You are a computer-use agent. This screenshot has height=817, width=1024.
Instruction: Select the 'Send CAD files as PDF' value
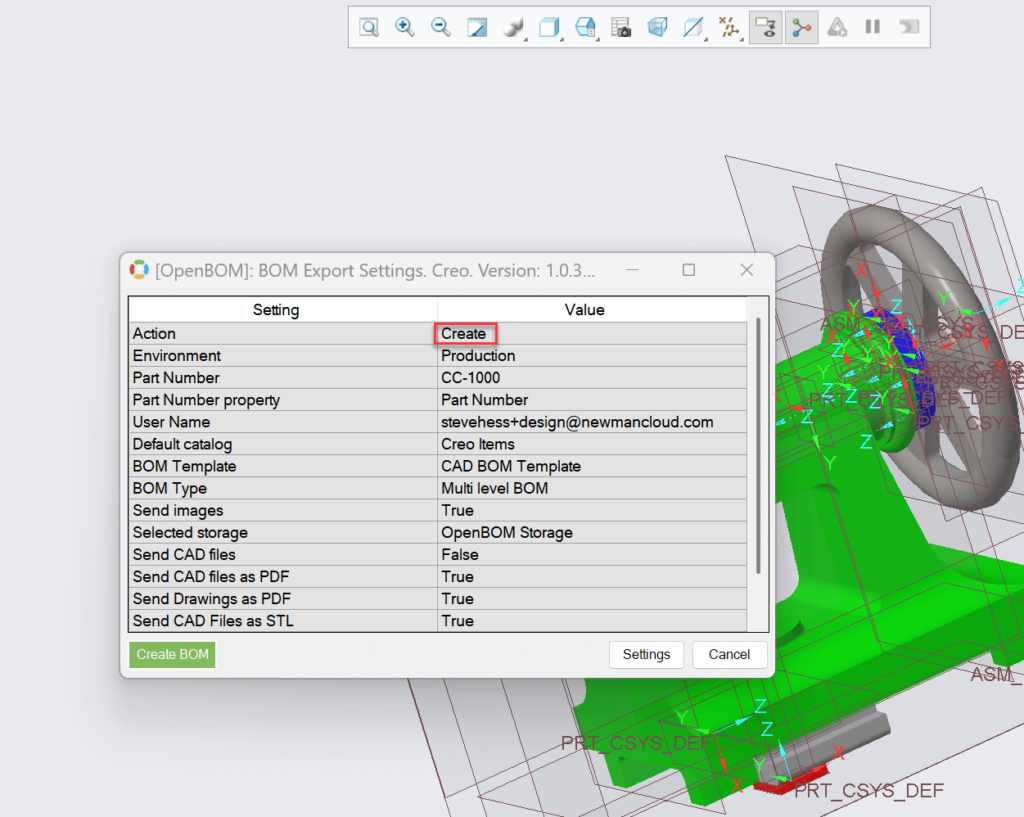[x=457, y=577]
